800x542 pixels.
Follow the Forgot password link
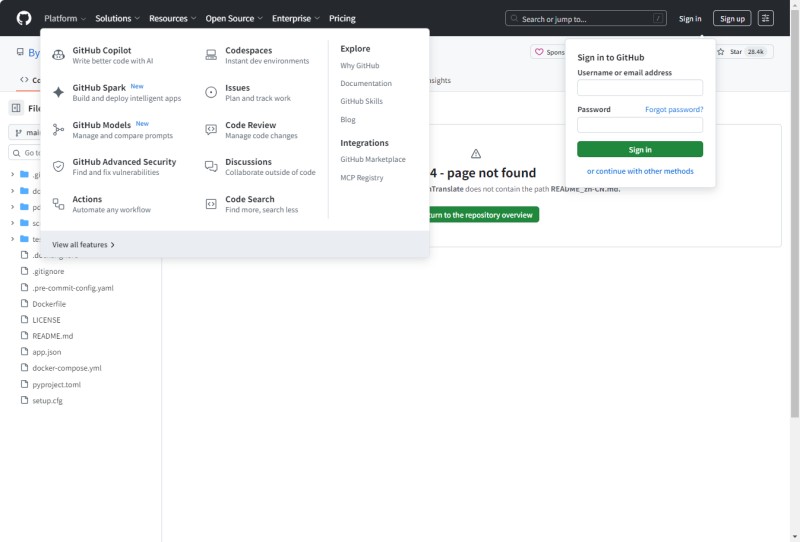(673, 109)
